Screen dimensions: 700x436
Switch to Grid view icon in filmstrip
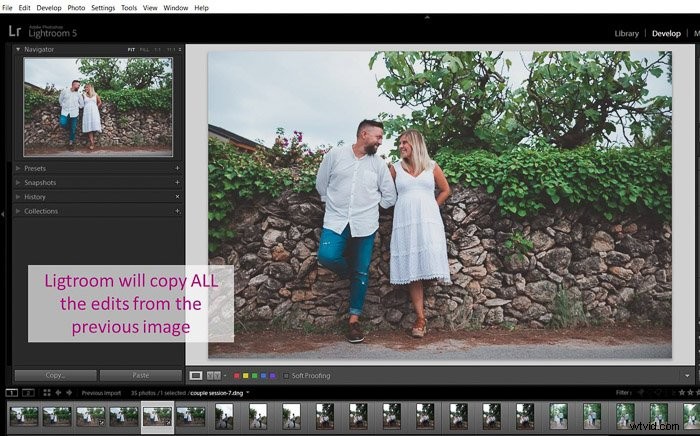[46, 393]
